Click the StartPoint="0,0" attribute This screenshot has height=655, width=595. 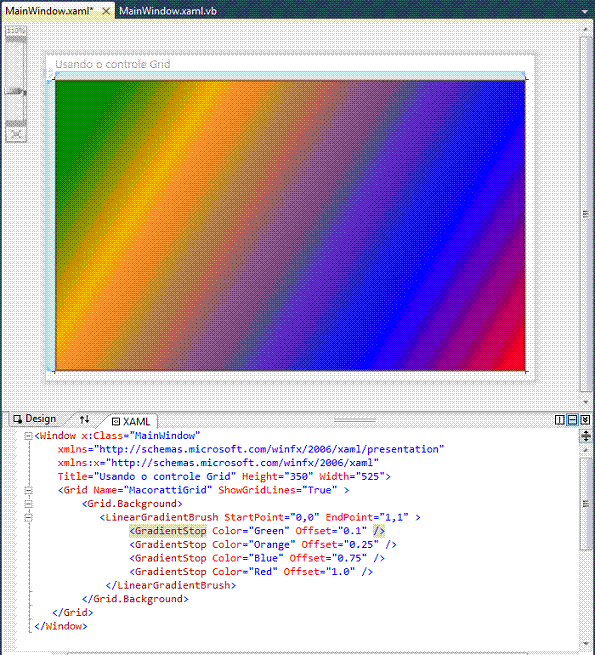272,517
